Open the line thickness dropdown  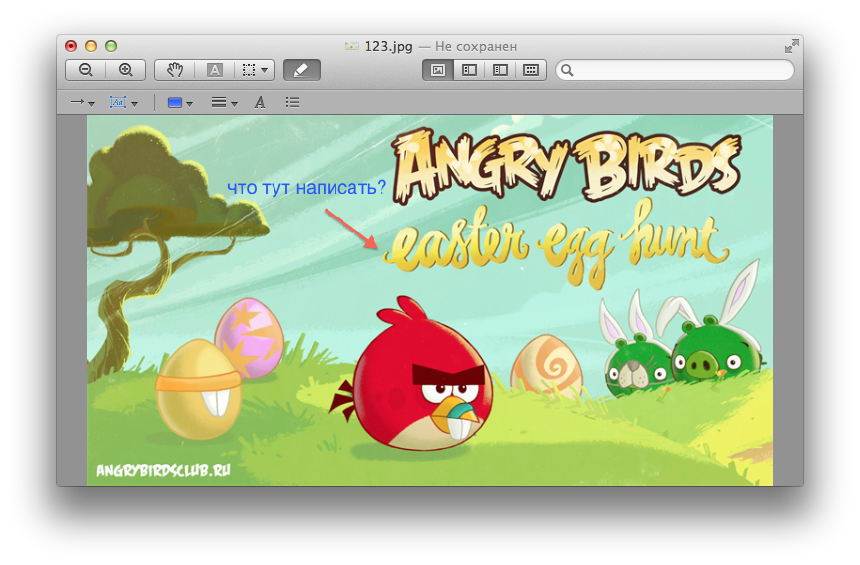click(224, 103)
